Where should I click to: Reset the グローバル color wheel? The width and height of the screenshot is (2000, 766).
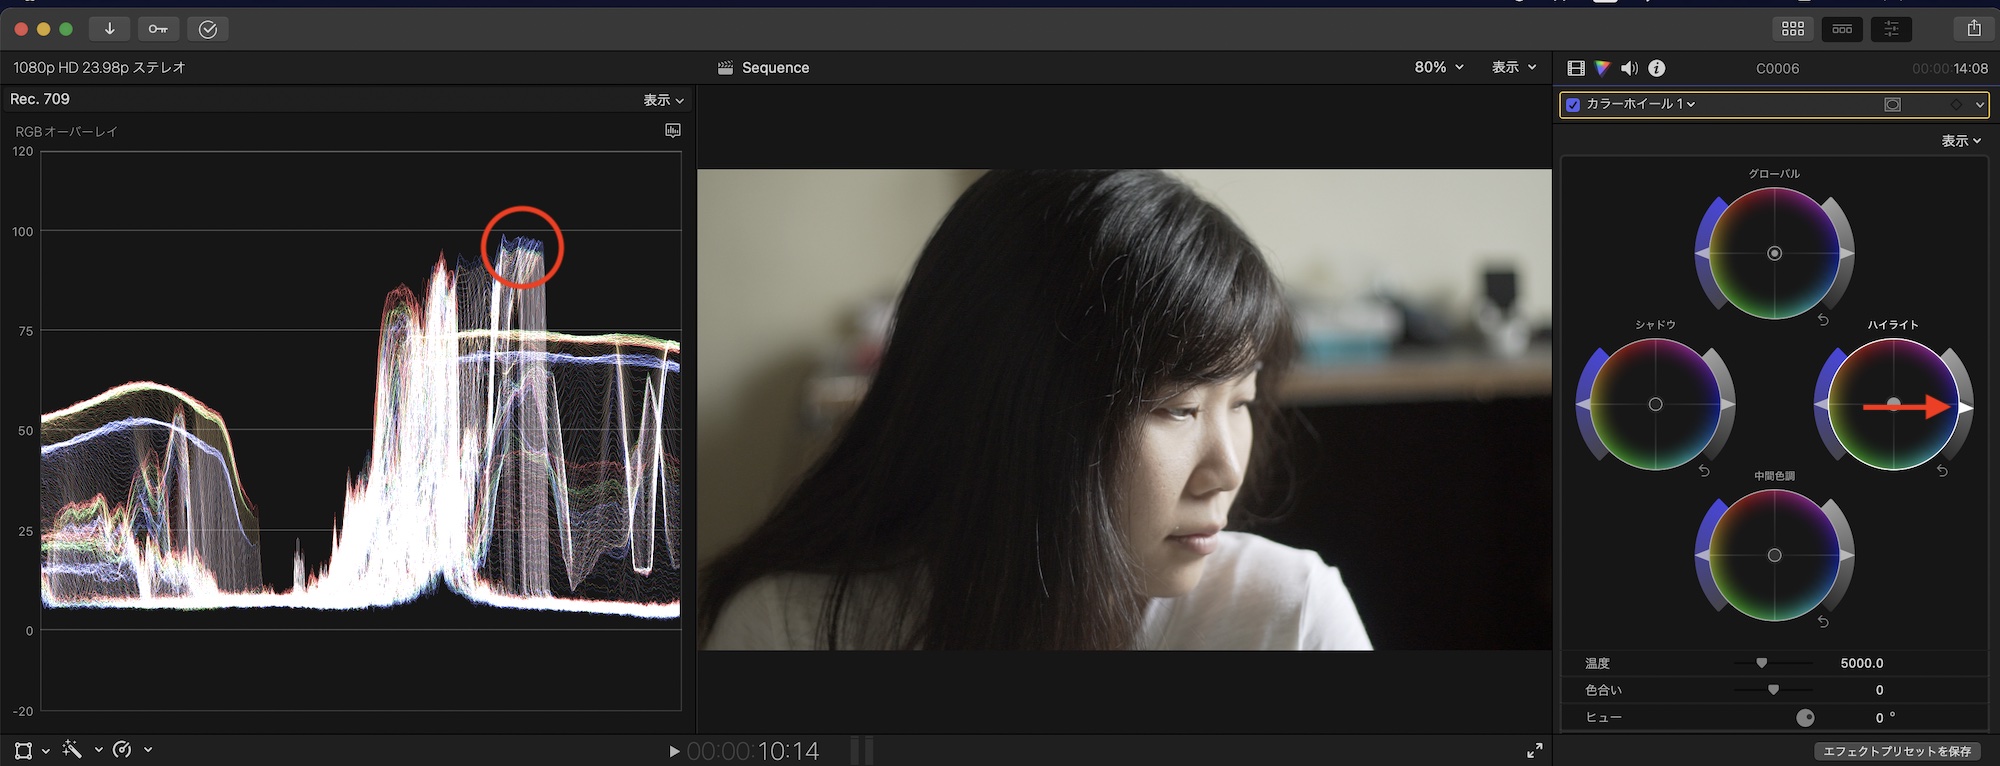tap(1823, 320)
